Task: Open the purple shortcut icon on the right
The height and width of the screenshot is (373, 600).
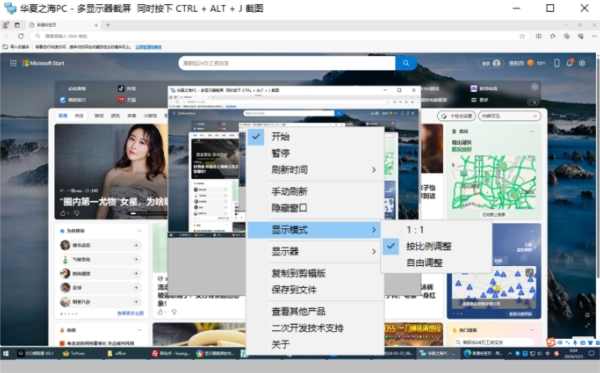Action: tap(474, 88)
